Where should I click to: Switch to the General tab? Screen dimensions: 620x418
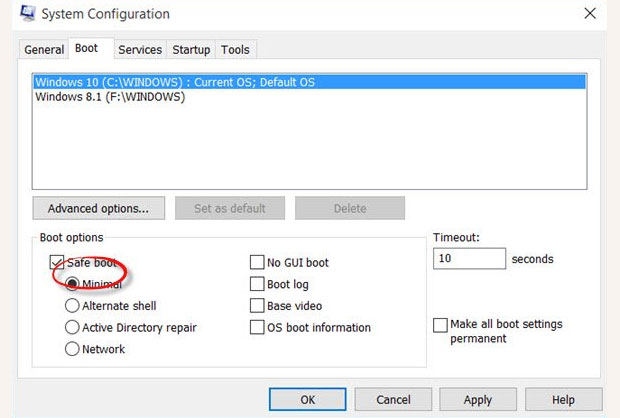(44, 50)
